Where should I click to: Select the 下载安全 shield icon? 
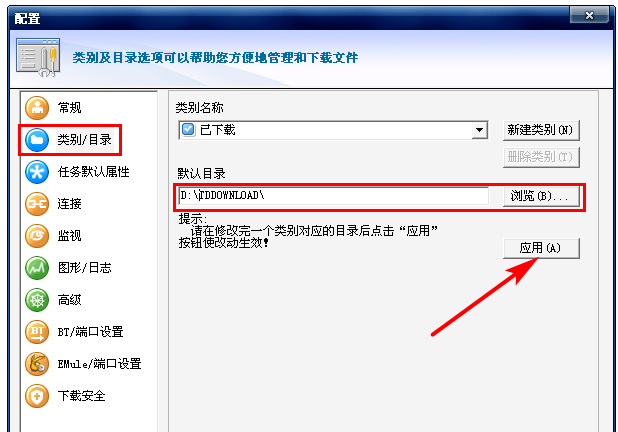coord(37,396)
